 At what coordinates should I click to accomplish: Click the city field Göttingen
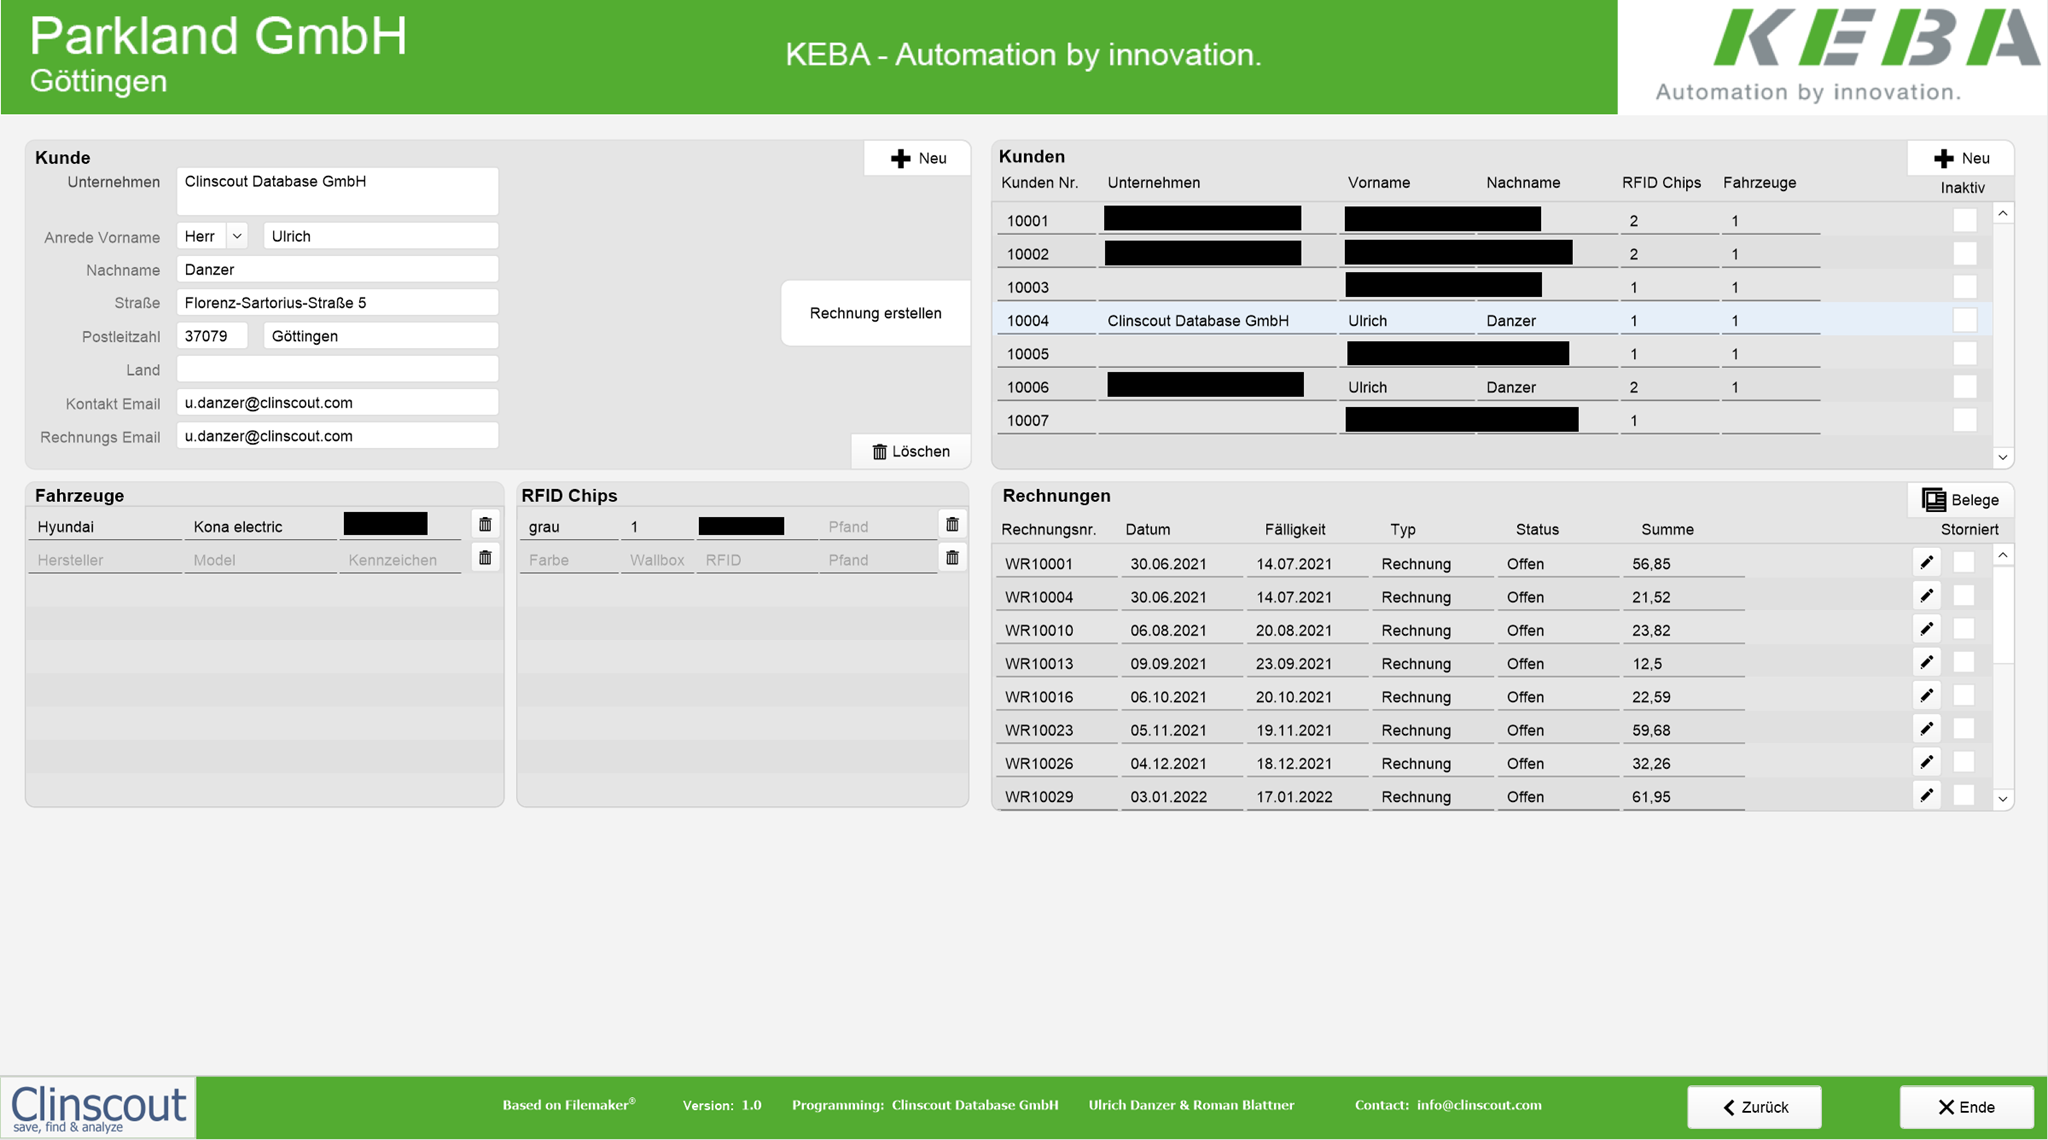pyautogui.click(x=380, y=336)
